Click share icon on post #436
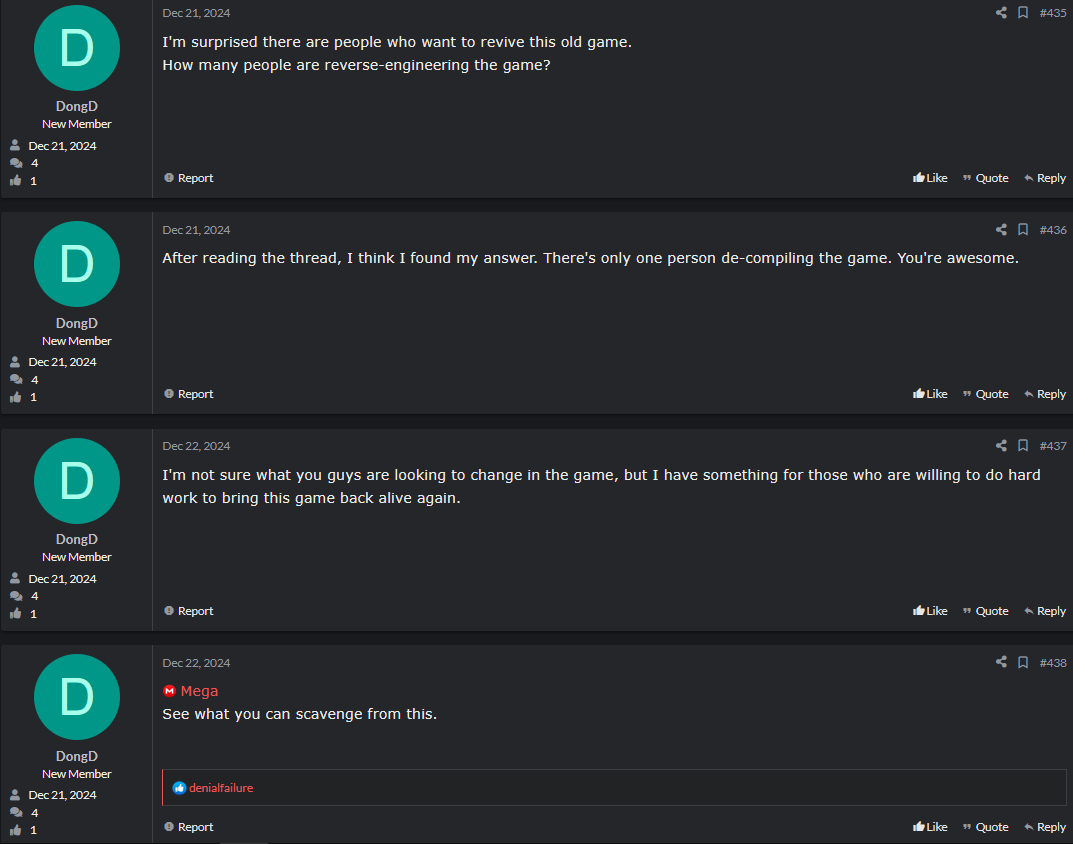Screen dimensions: 1073x844 (x=1001, y=229)
